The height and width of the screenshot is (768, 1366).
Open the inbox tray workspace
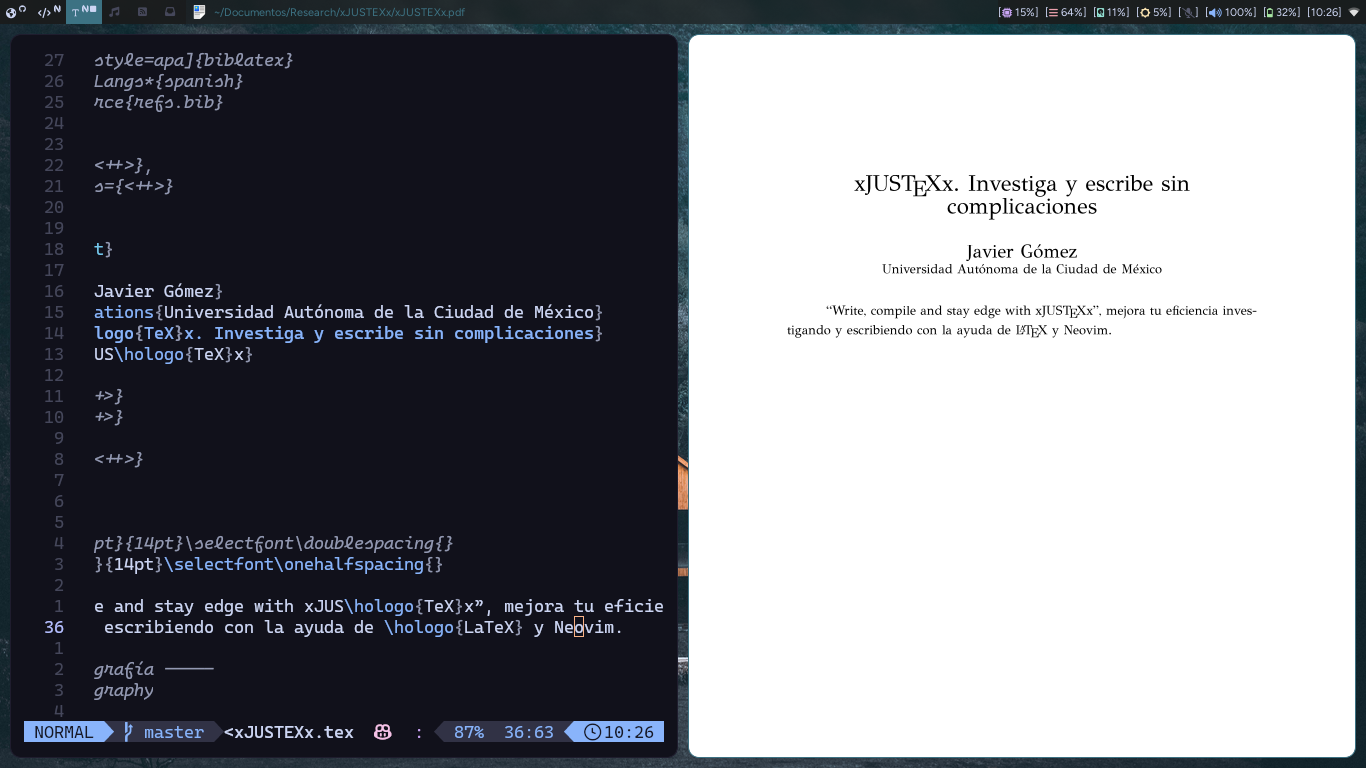click(170, 12)
